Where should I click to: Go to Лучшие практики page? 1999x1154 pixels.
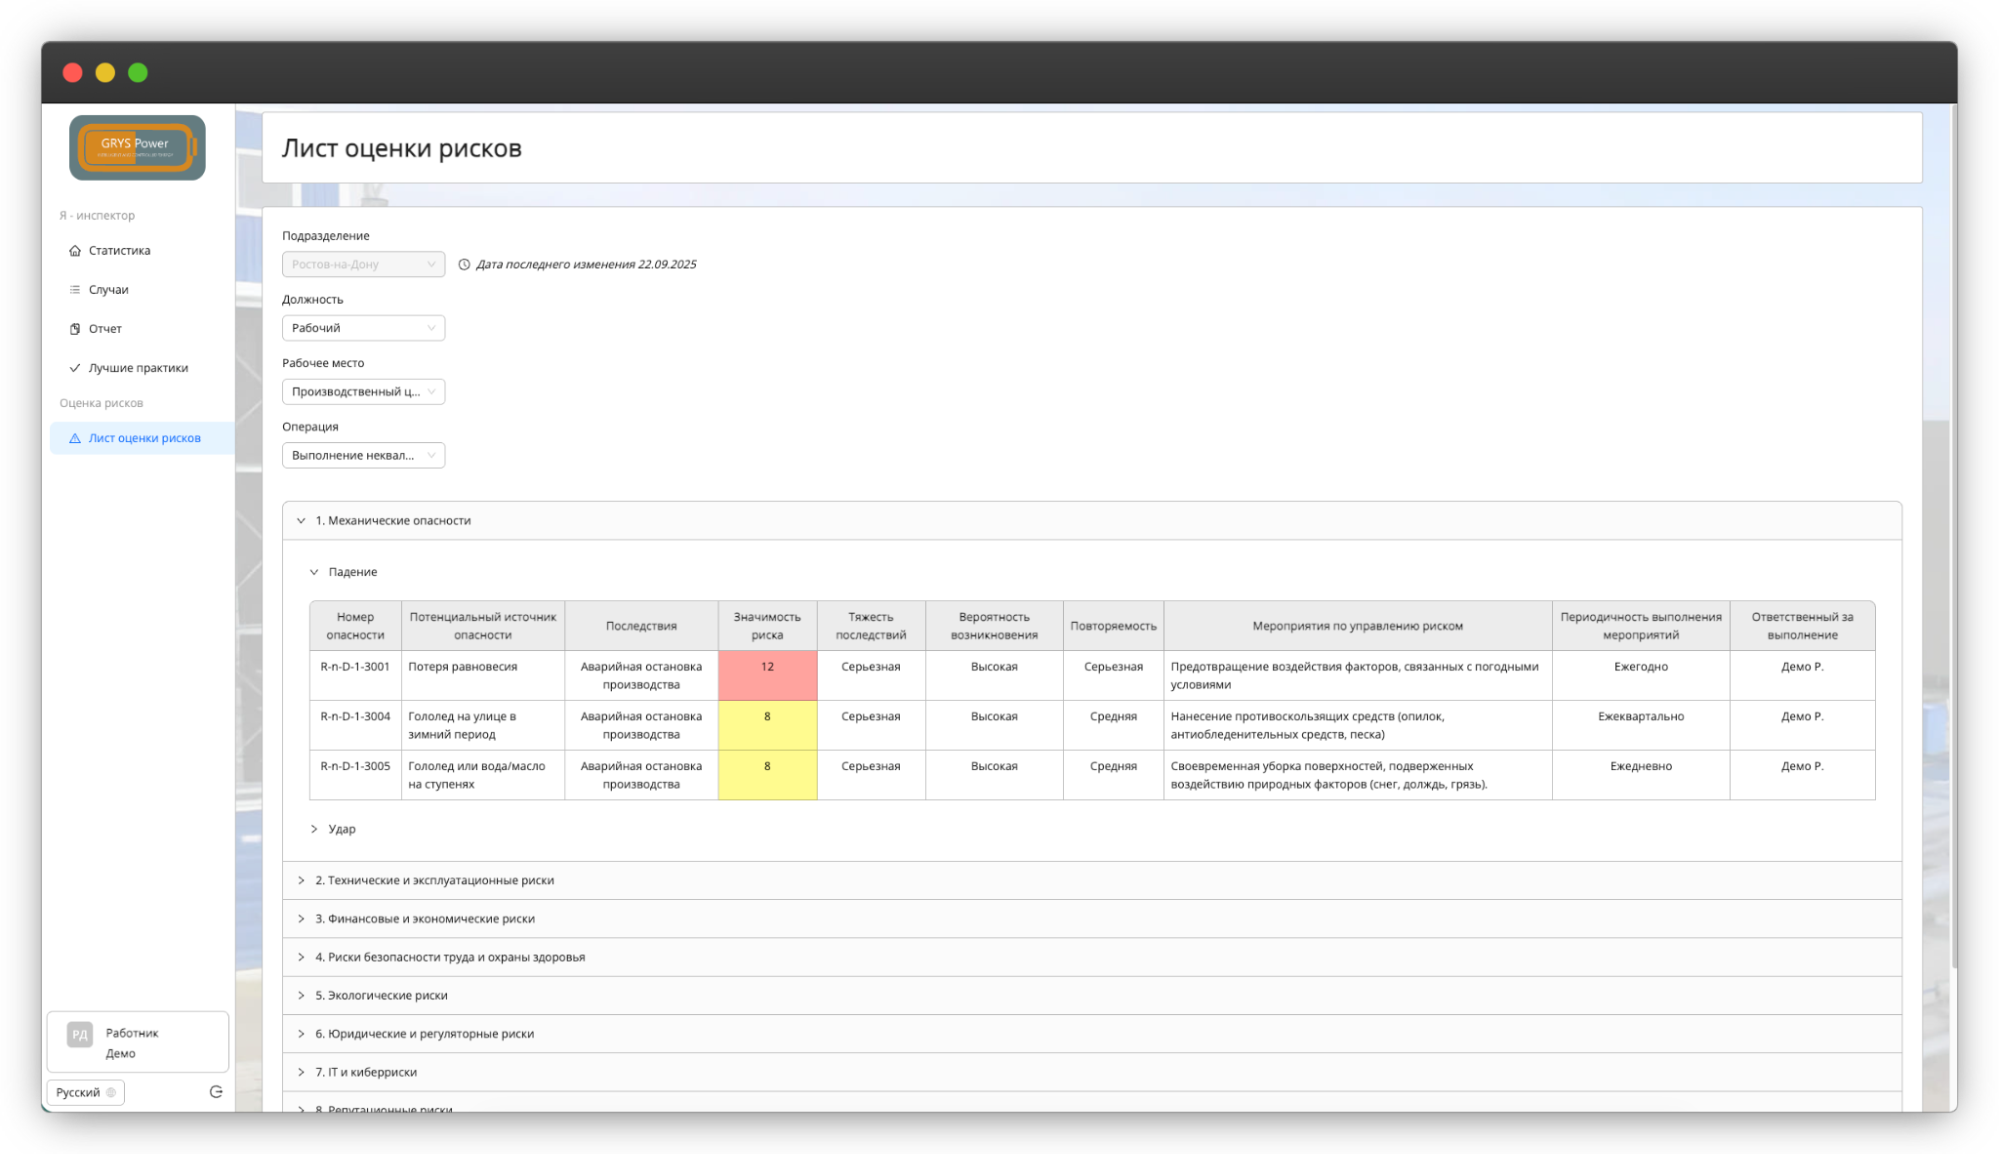[x=138, y=368]
